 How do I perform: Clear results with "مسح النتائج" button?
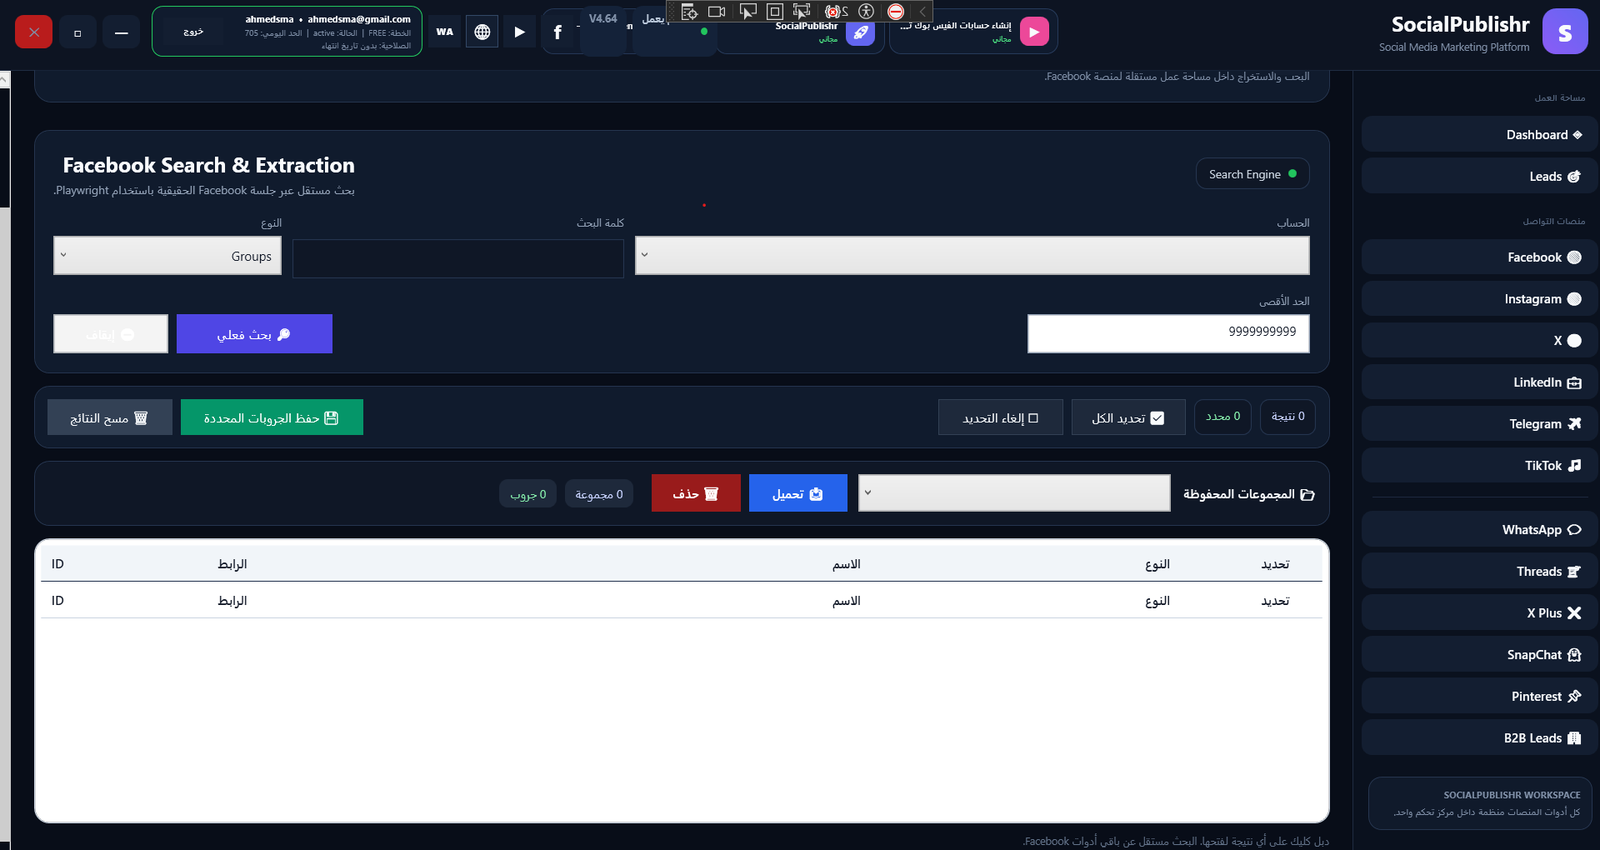point(110,418)
